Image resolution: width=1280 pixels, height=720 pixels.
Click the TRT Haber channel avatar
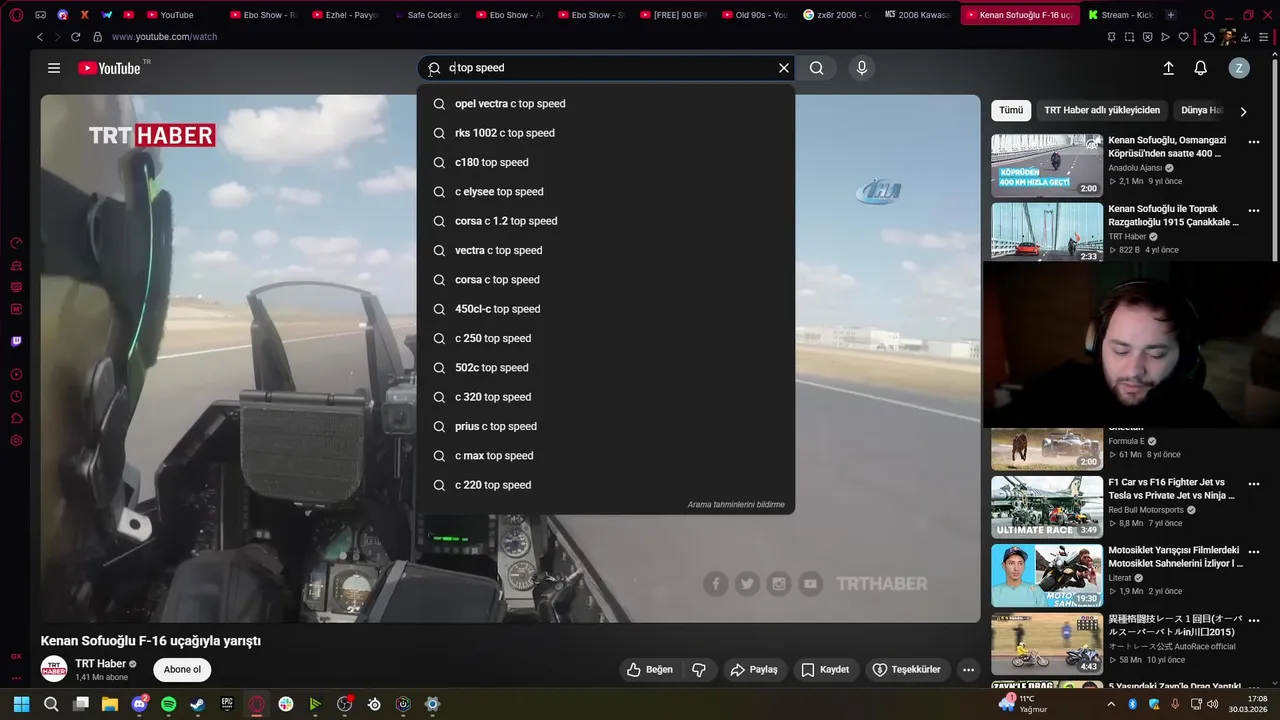pyautogui.click(x=54, y=670)
